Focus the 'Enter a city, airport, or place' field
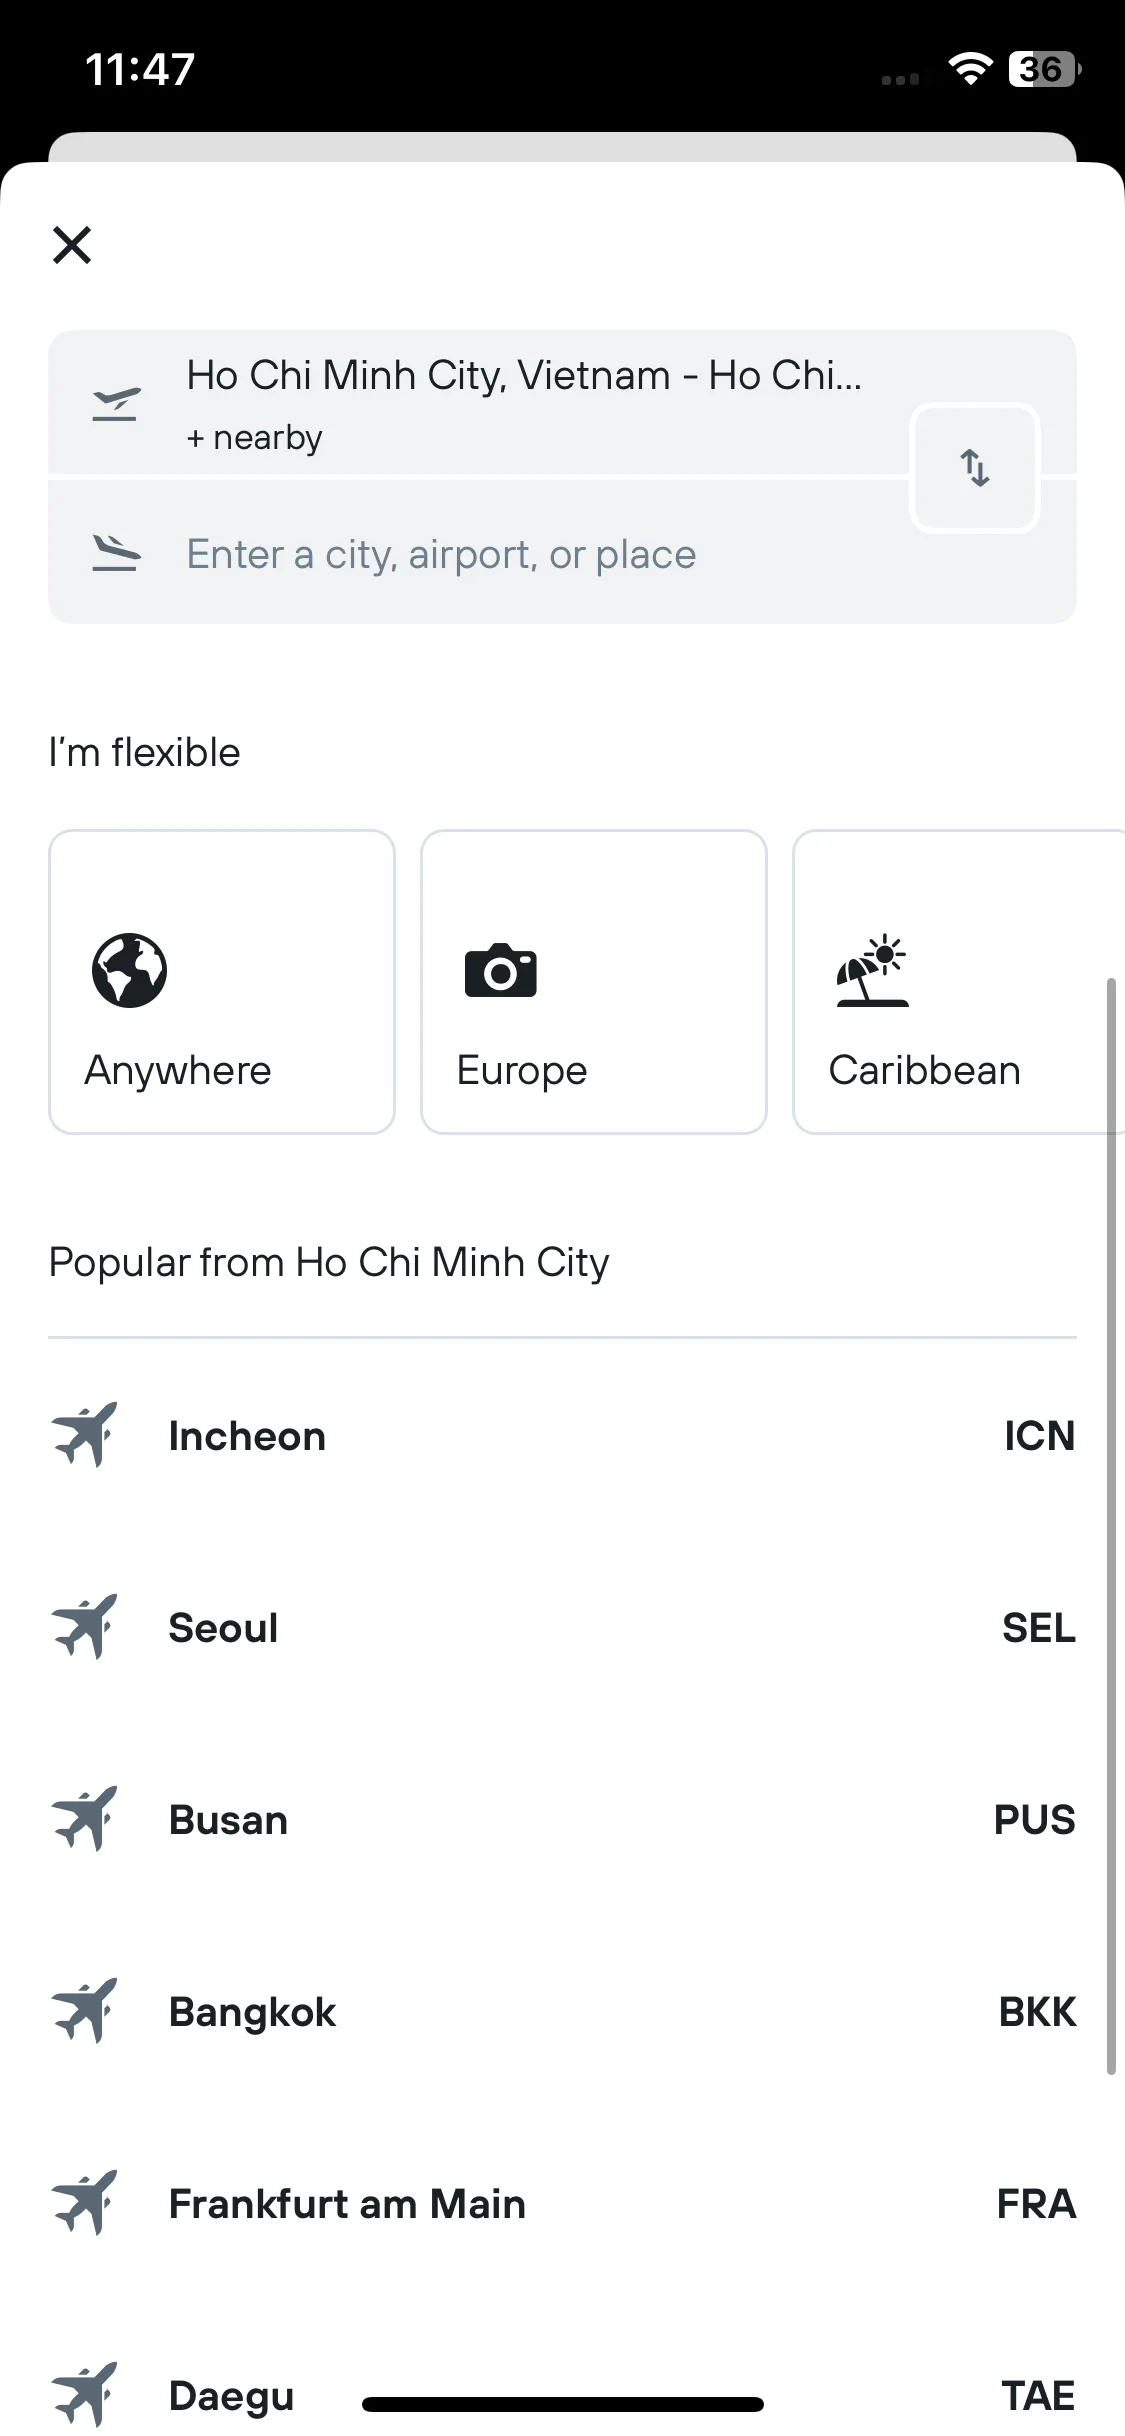 479,553
